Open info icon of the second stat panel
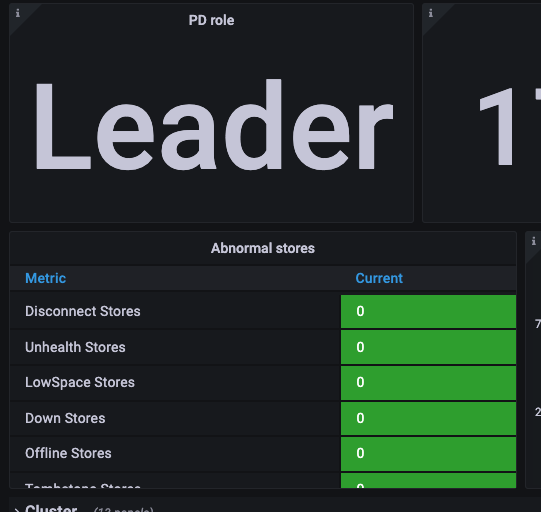The height and width of the screenshot is (512, 541). [431, 13]
